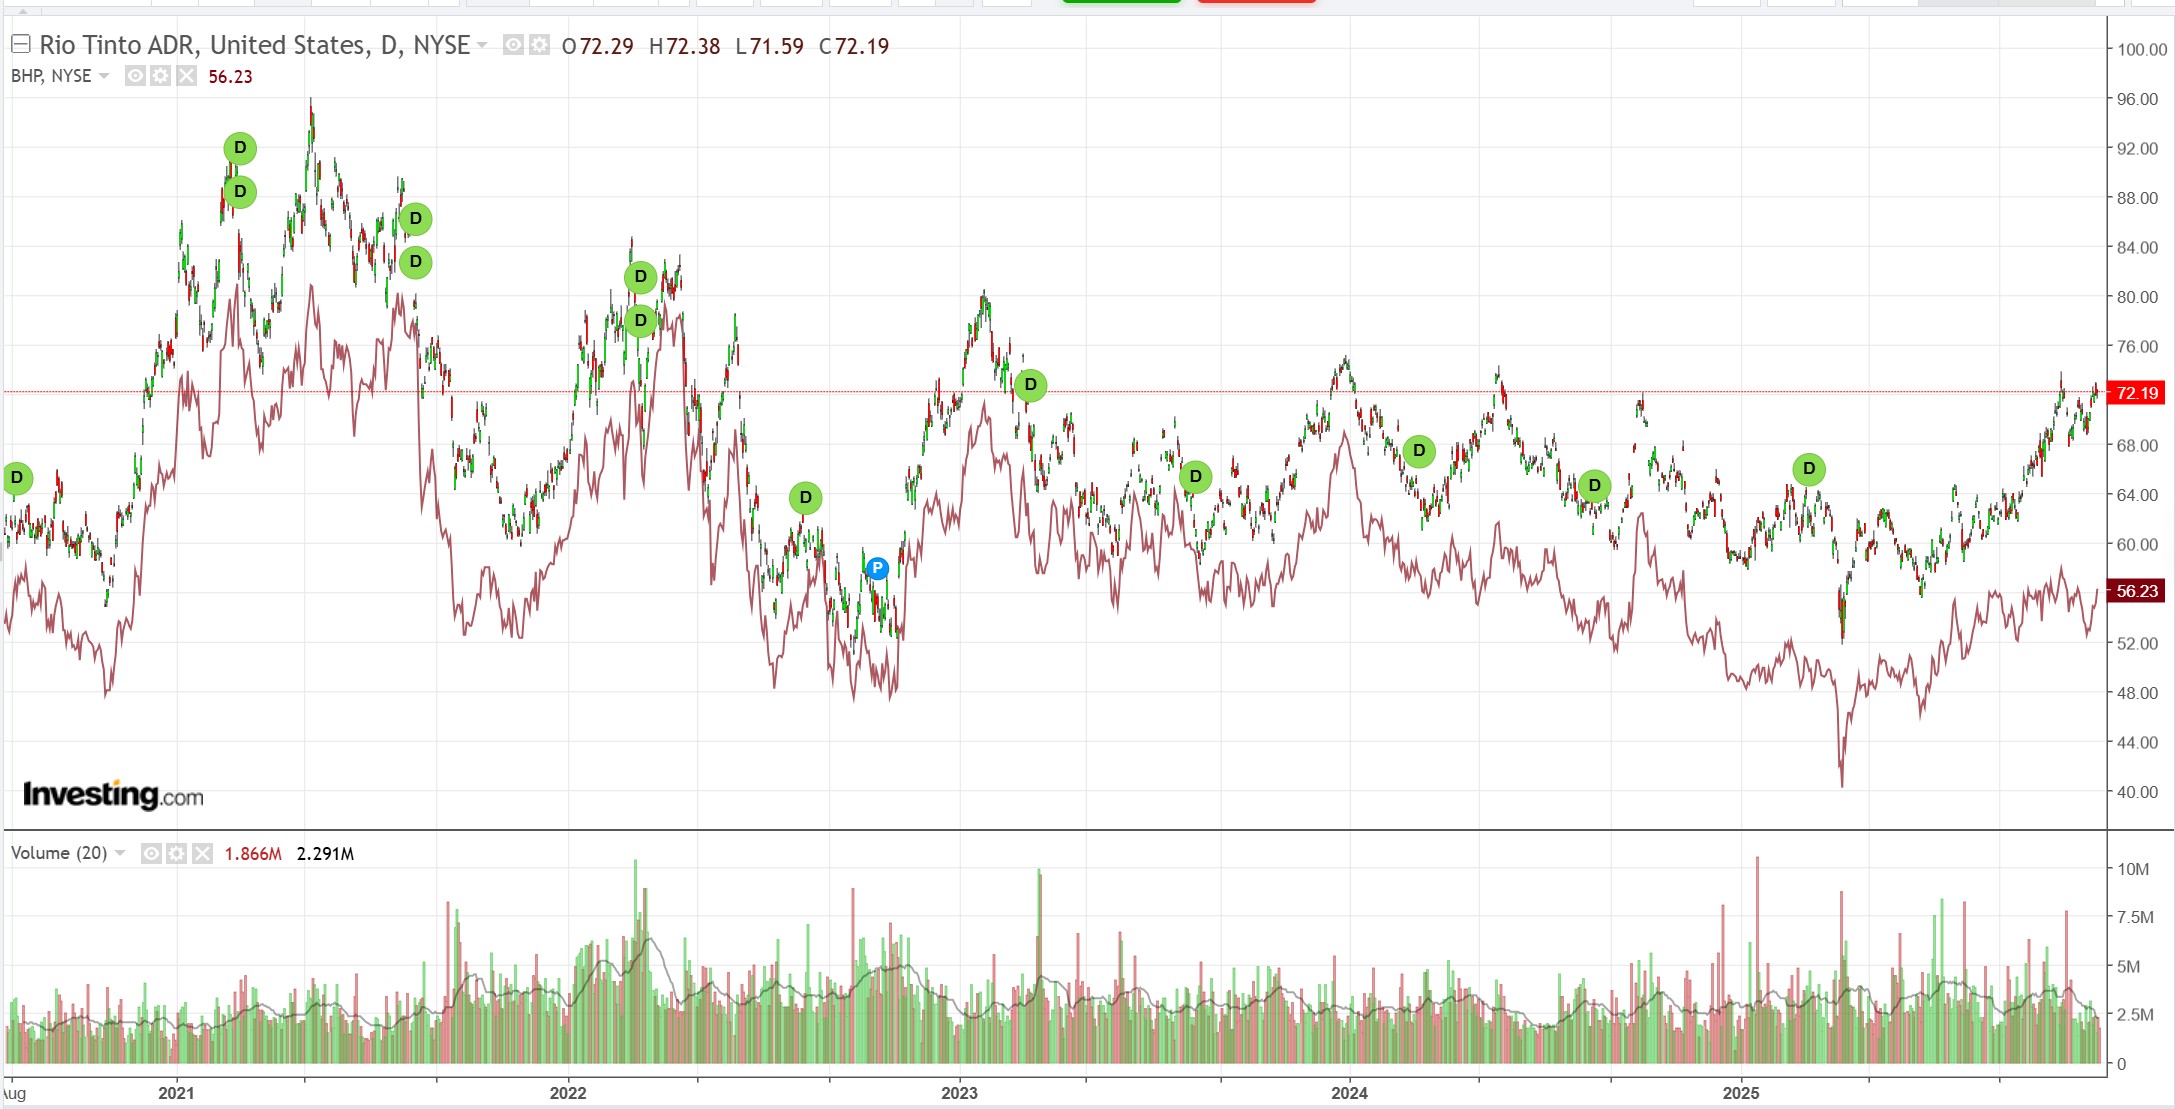Click the dividend D marker near 2025
Image resolution: width=2175 pixels, height=1109 pixels.
coord(1808,469)
